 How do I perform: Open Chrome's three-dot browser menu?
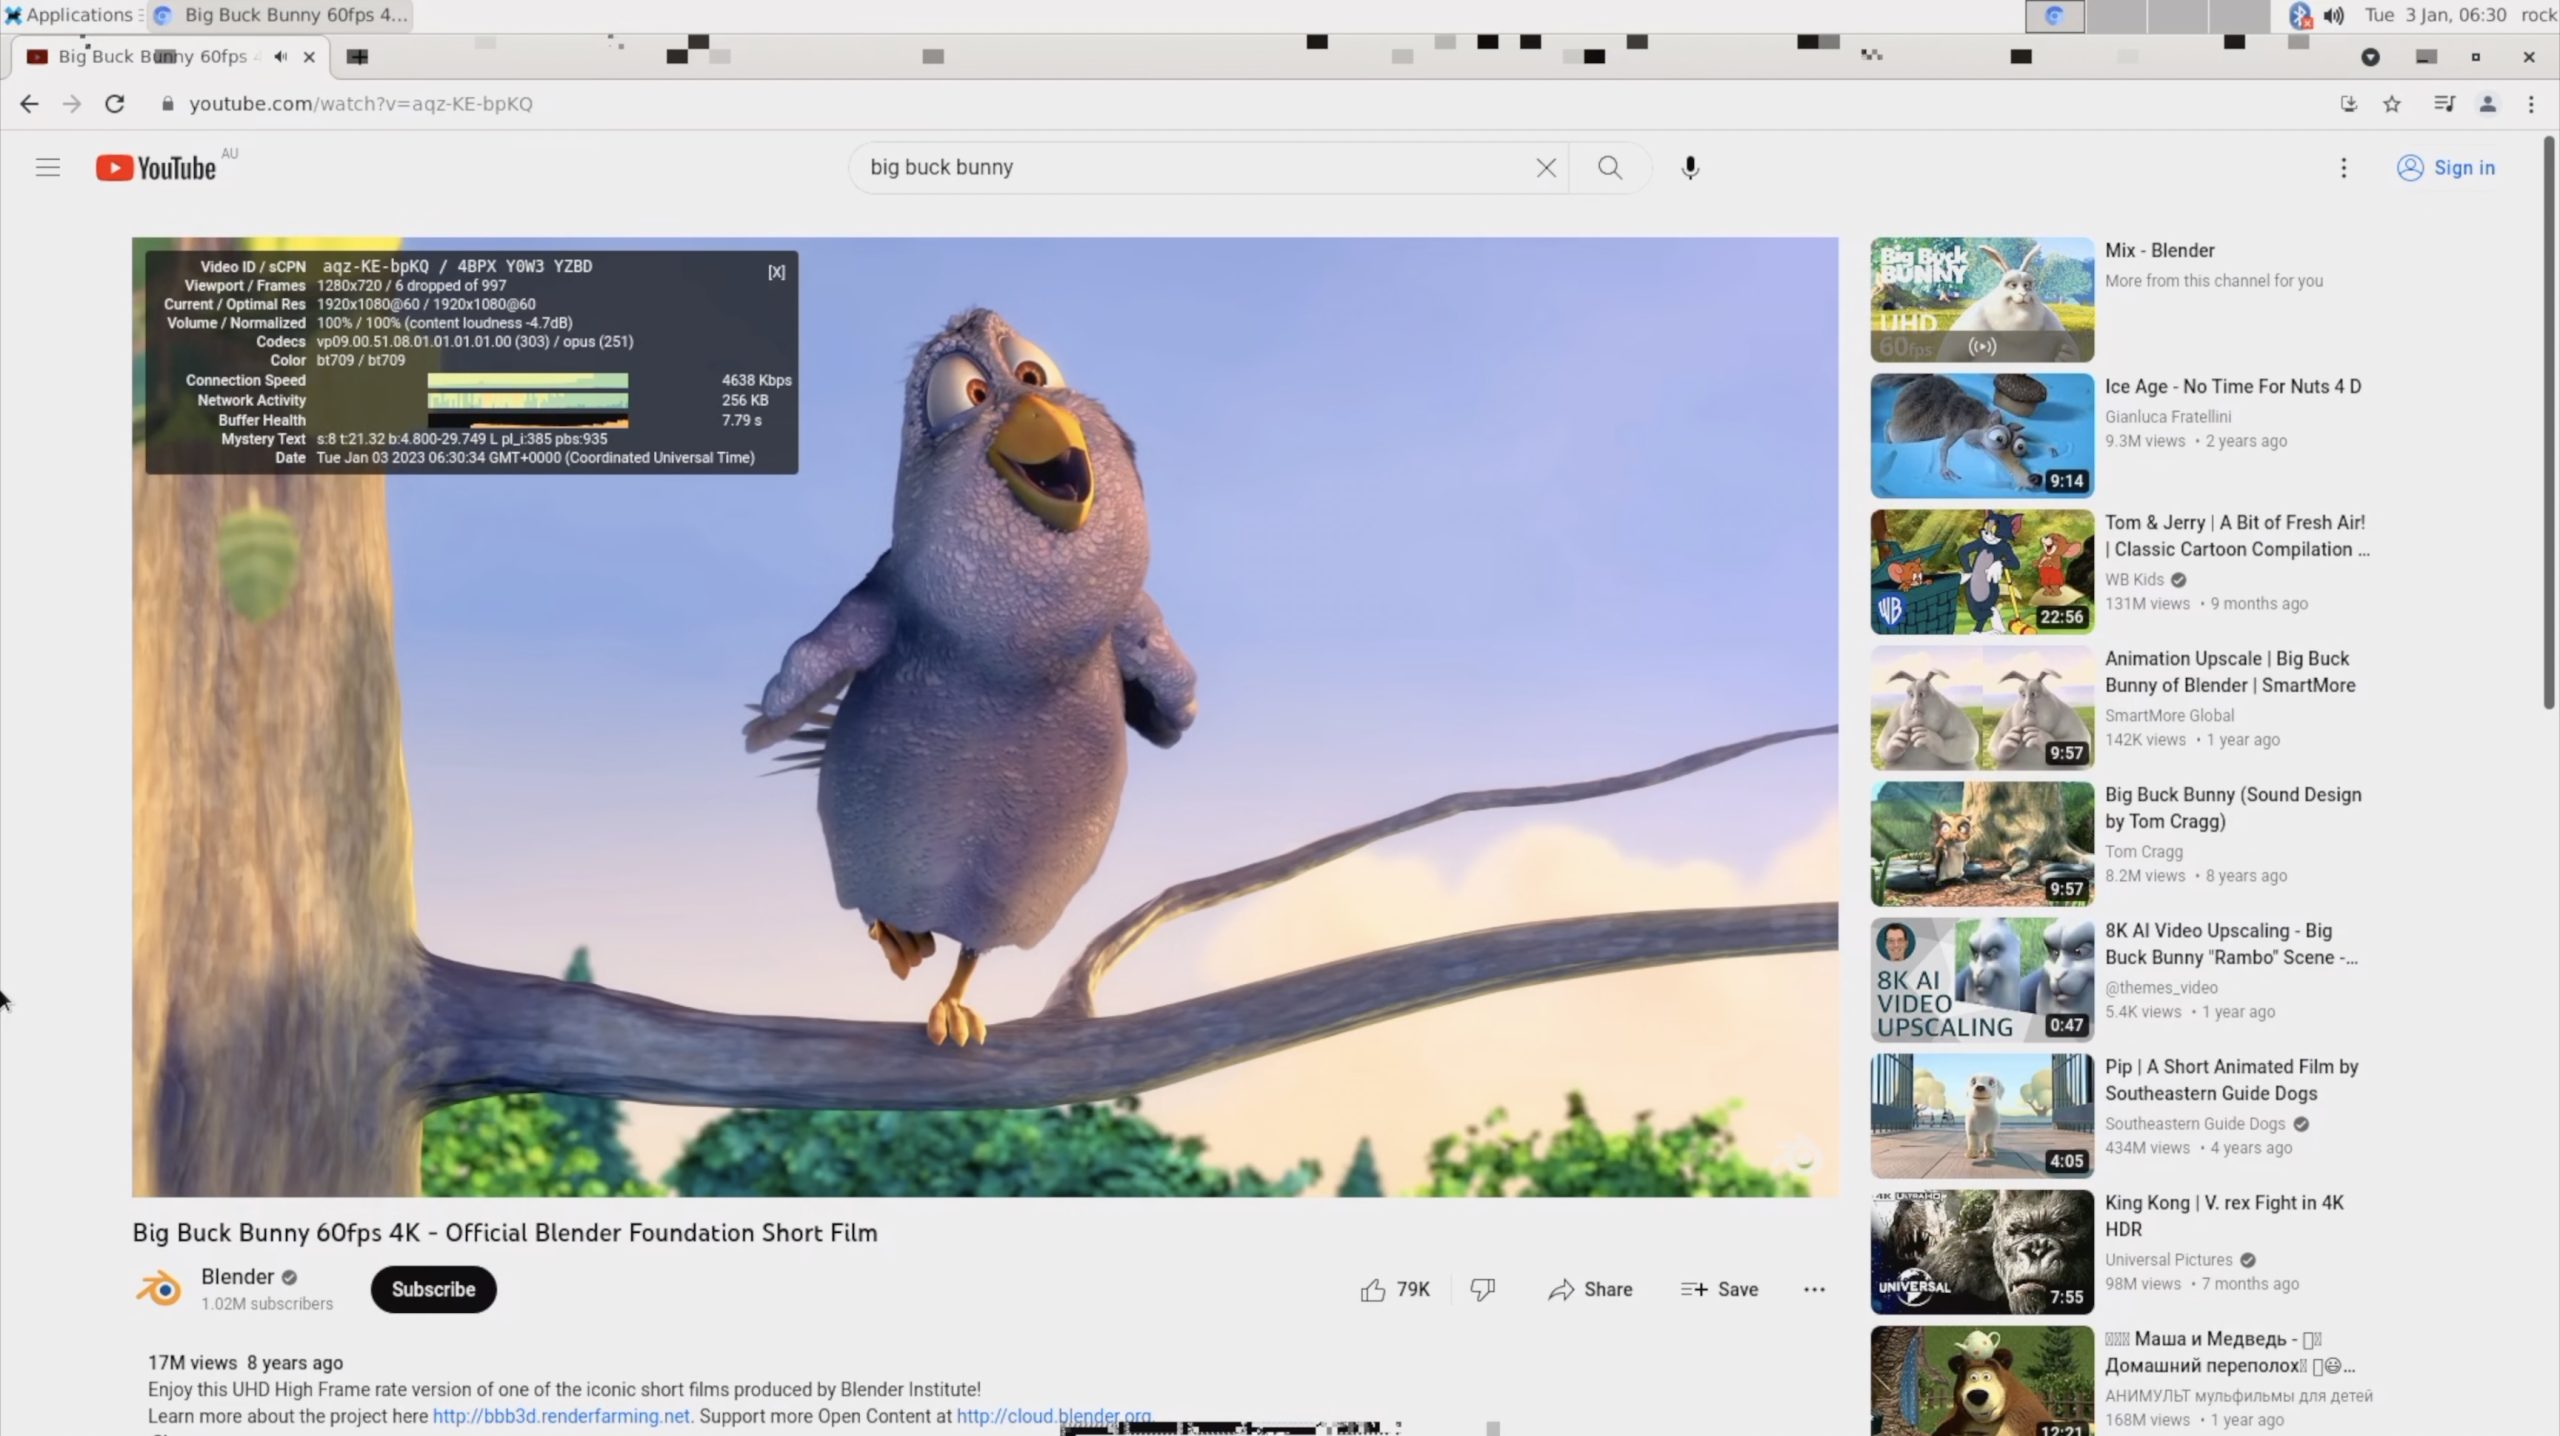click(2531, 104)
